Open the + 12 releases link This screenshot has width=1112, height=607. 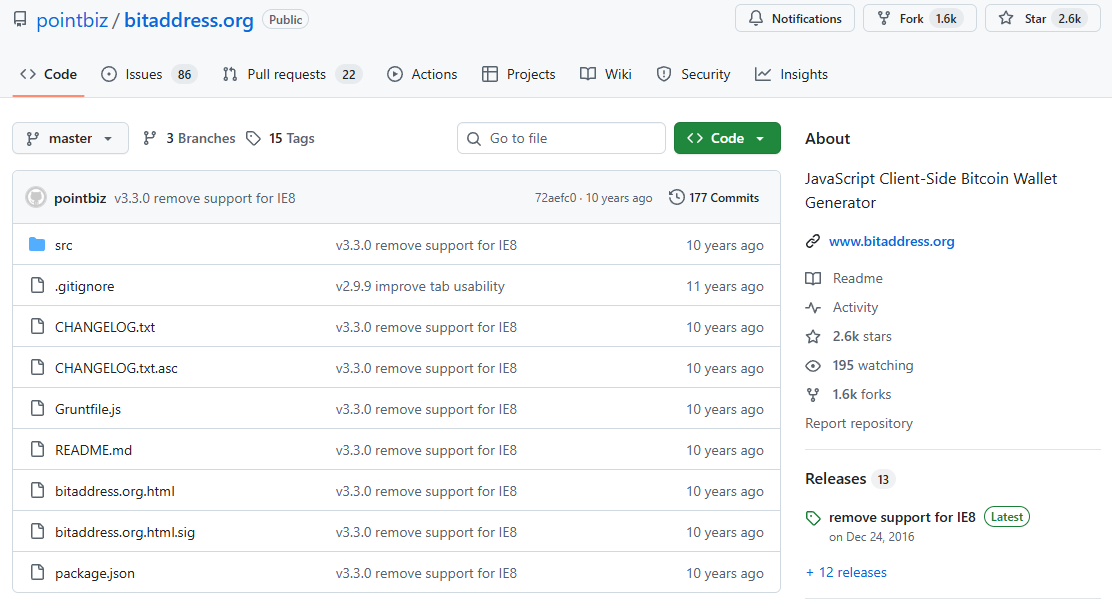[x=846, y=572]
